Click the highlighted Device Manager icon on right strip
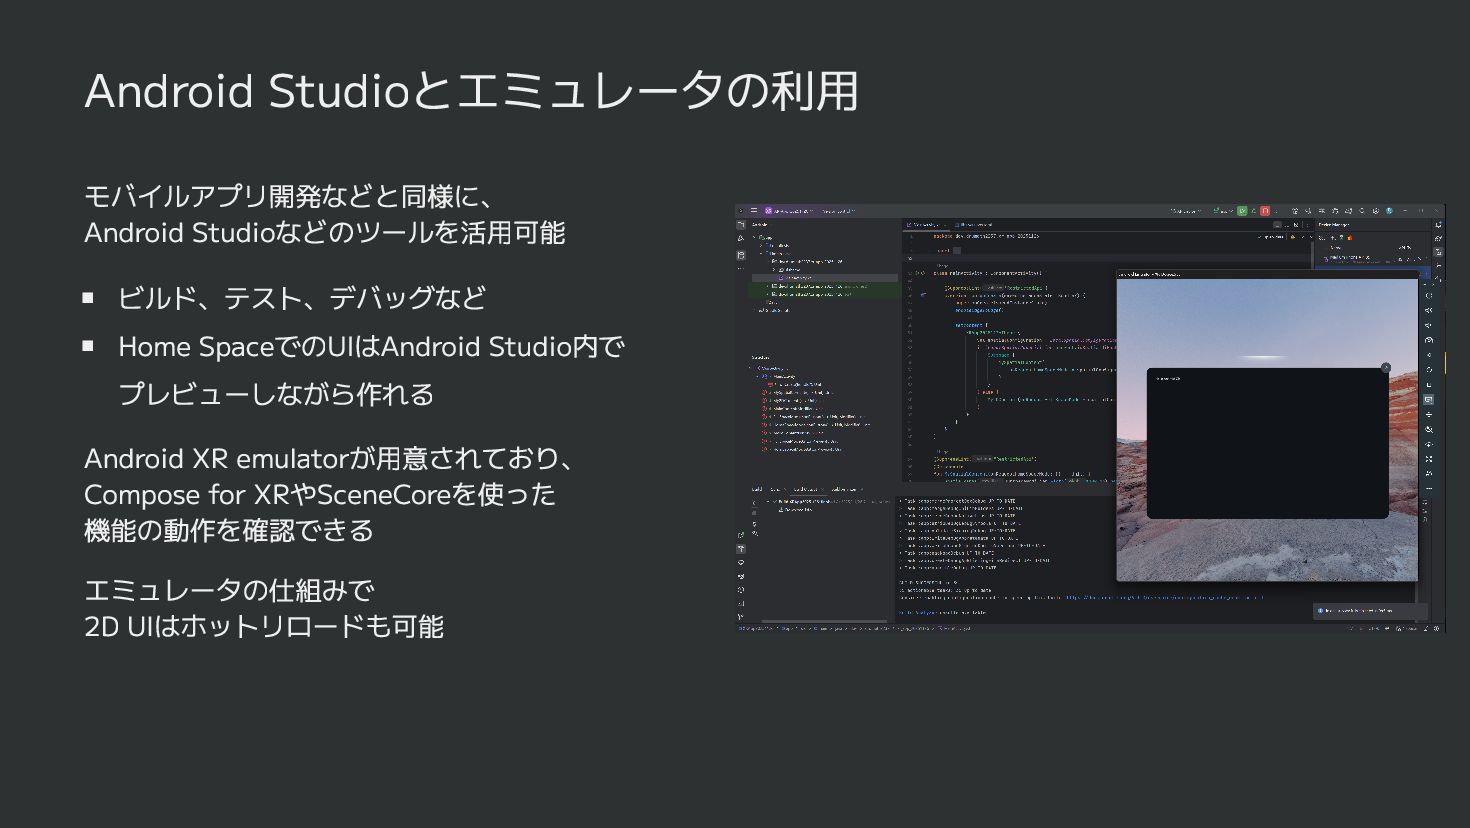 (1438, 252)
